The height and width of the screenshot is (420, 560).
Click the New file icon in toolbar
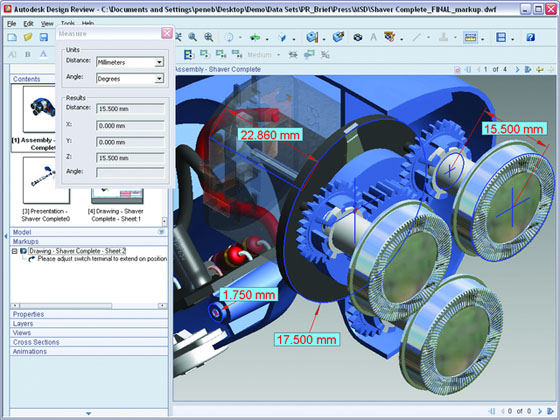[x=12, y=37]
